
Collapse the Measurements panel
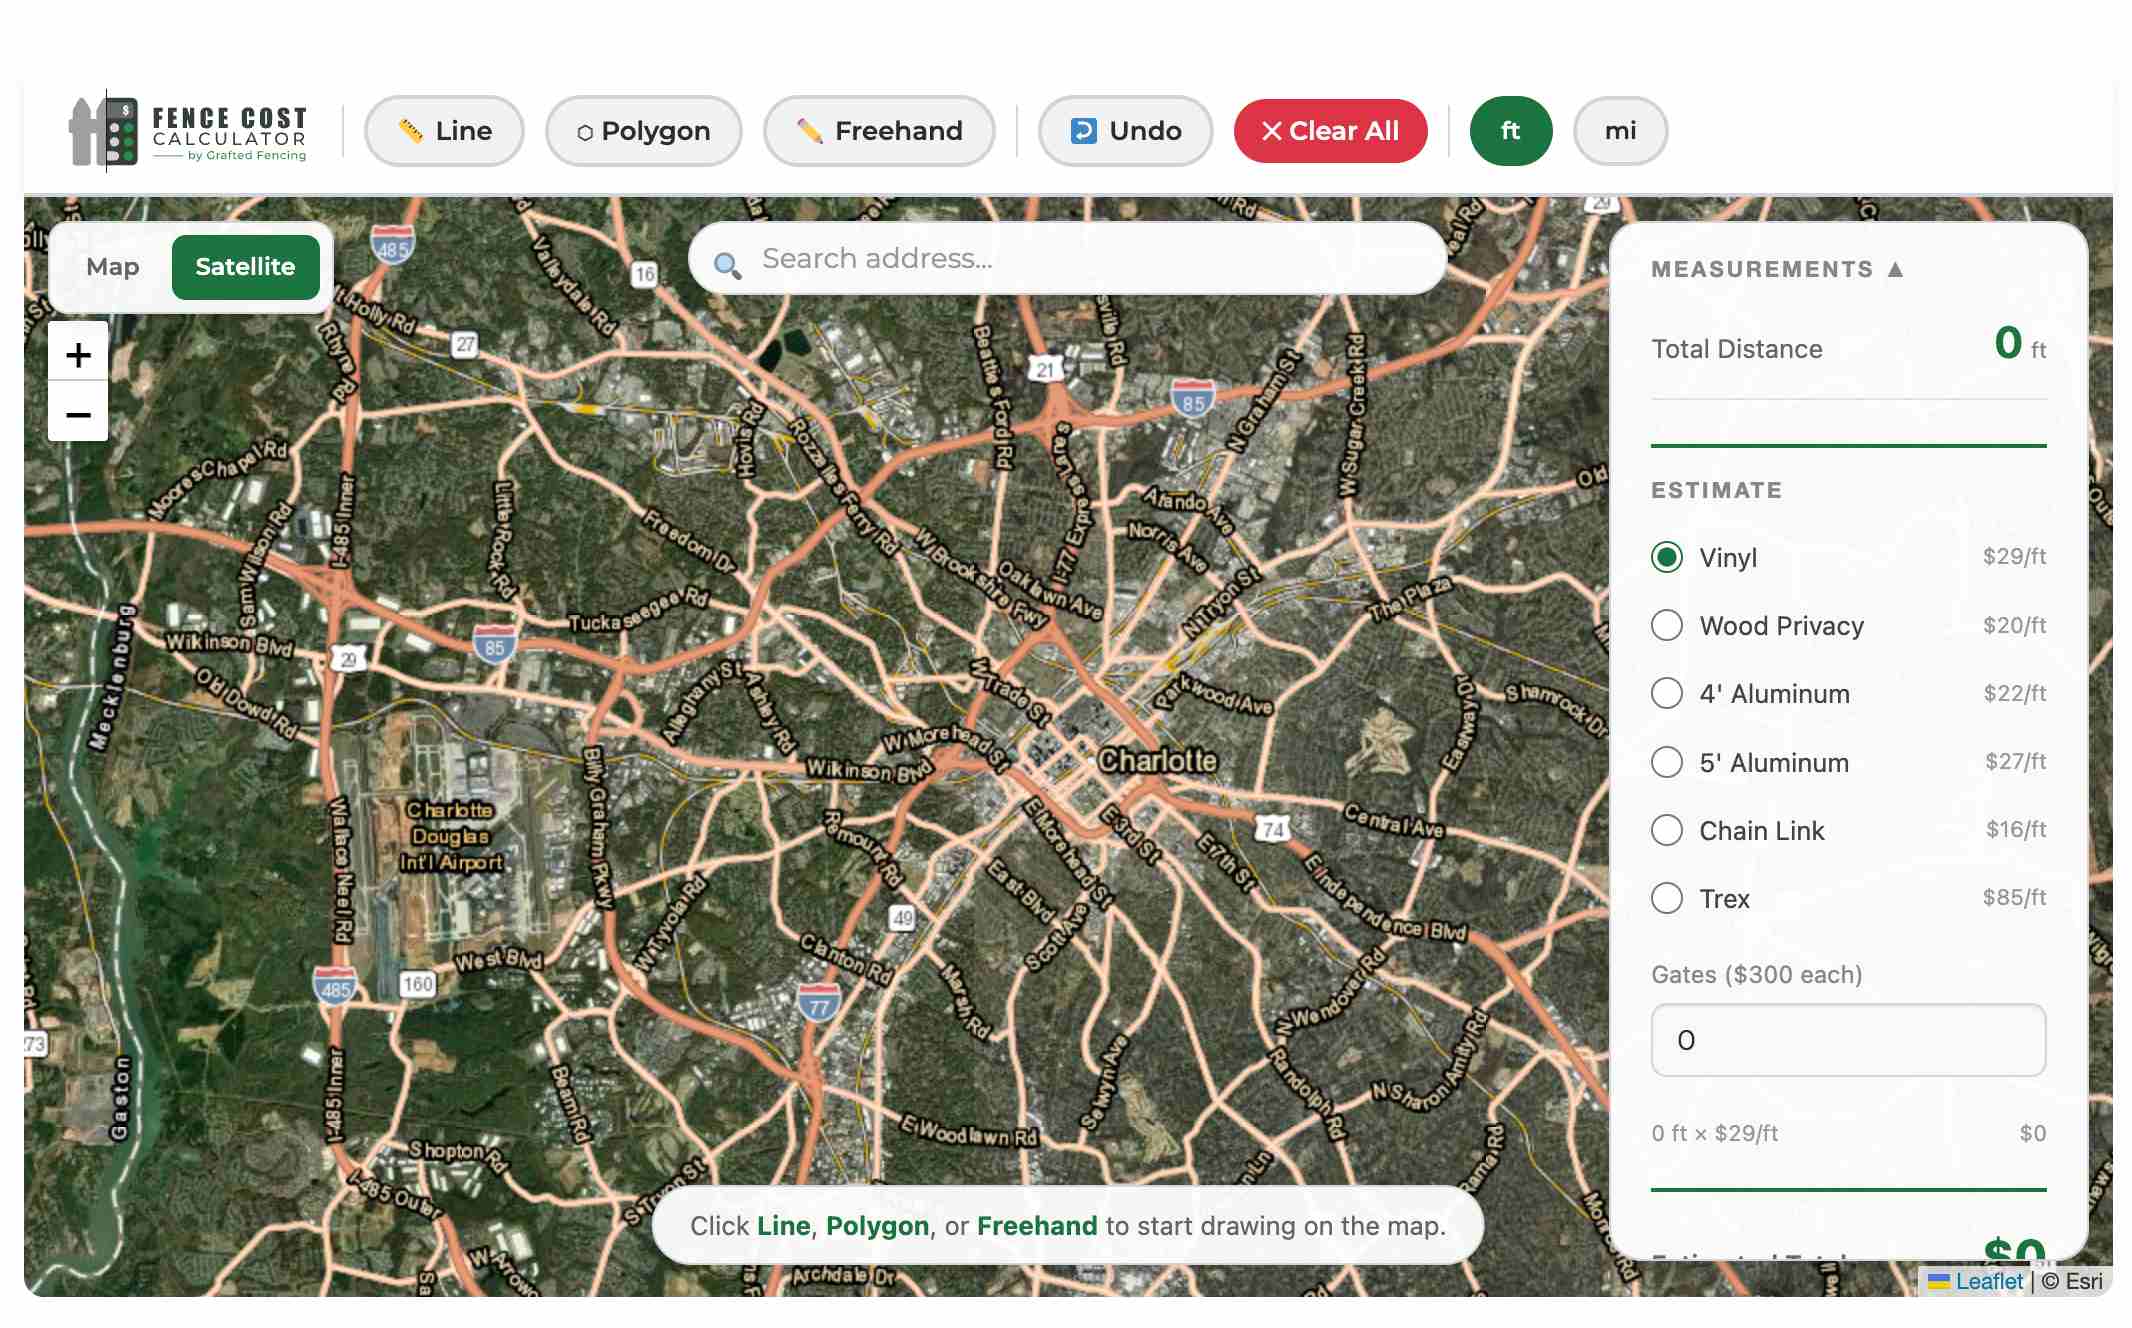[1777, 269]
